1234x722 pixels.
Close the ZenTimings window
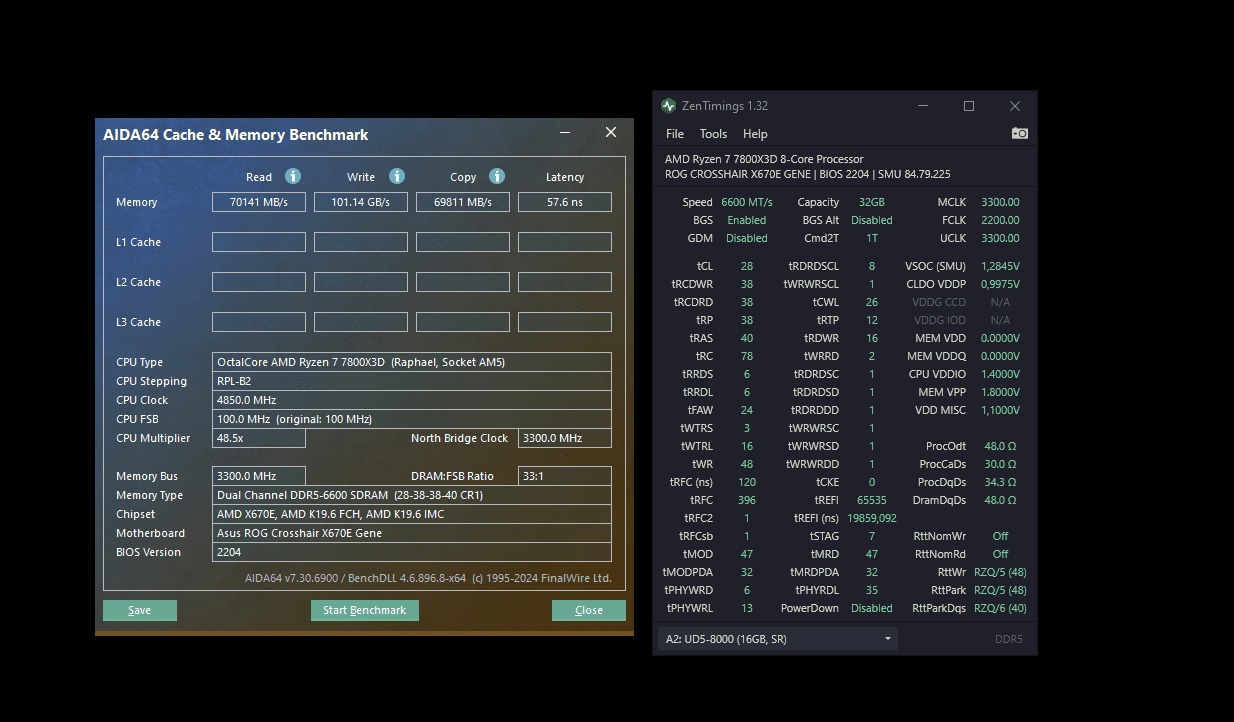[x=1014, y=106]
